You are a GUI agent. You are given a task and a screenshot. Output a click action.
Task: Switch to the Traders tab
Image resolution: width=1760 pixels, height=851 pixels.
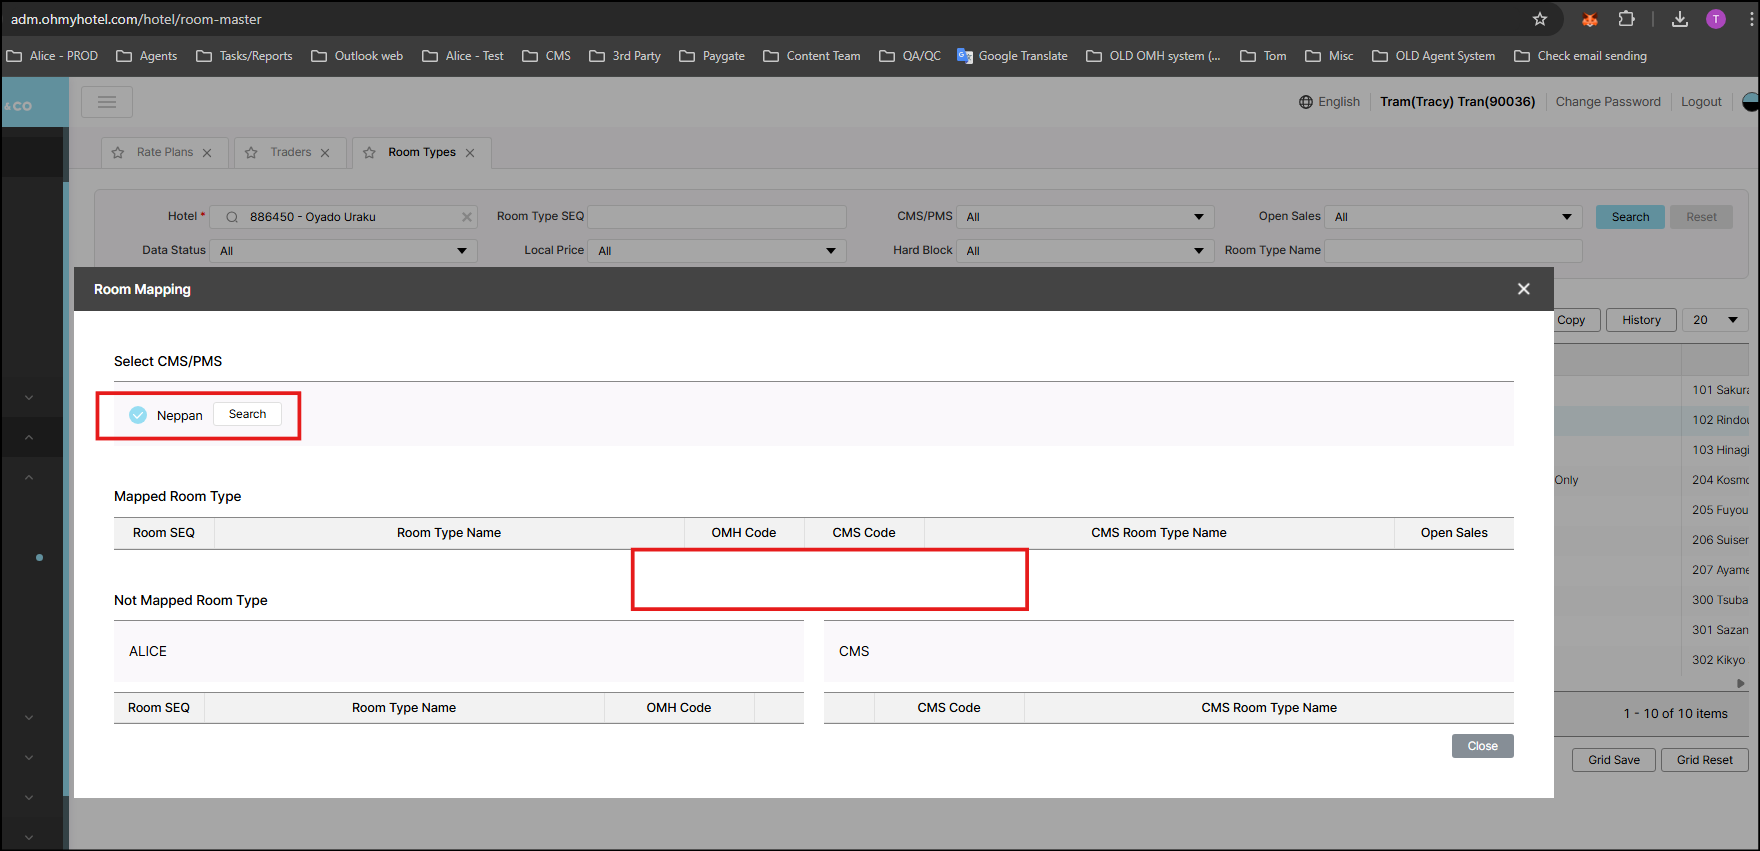pyautogui.click(x=290, y=153)
